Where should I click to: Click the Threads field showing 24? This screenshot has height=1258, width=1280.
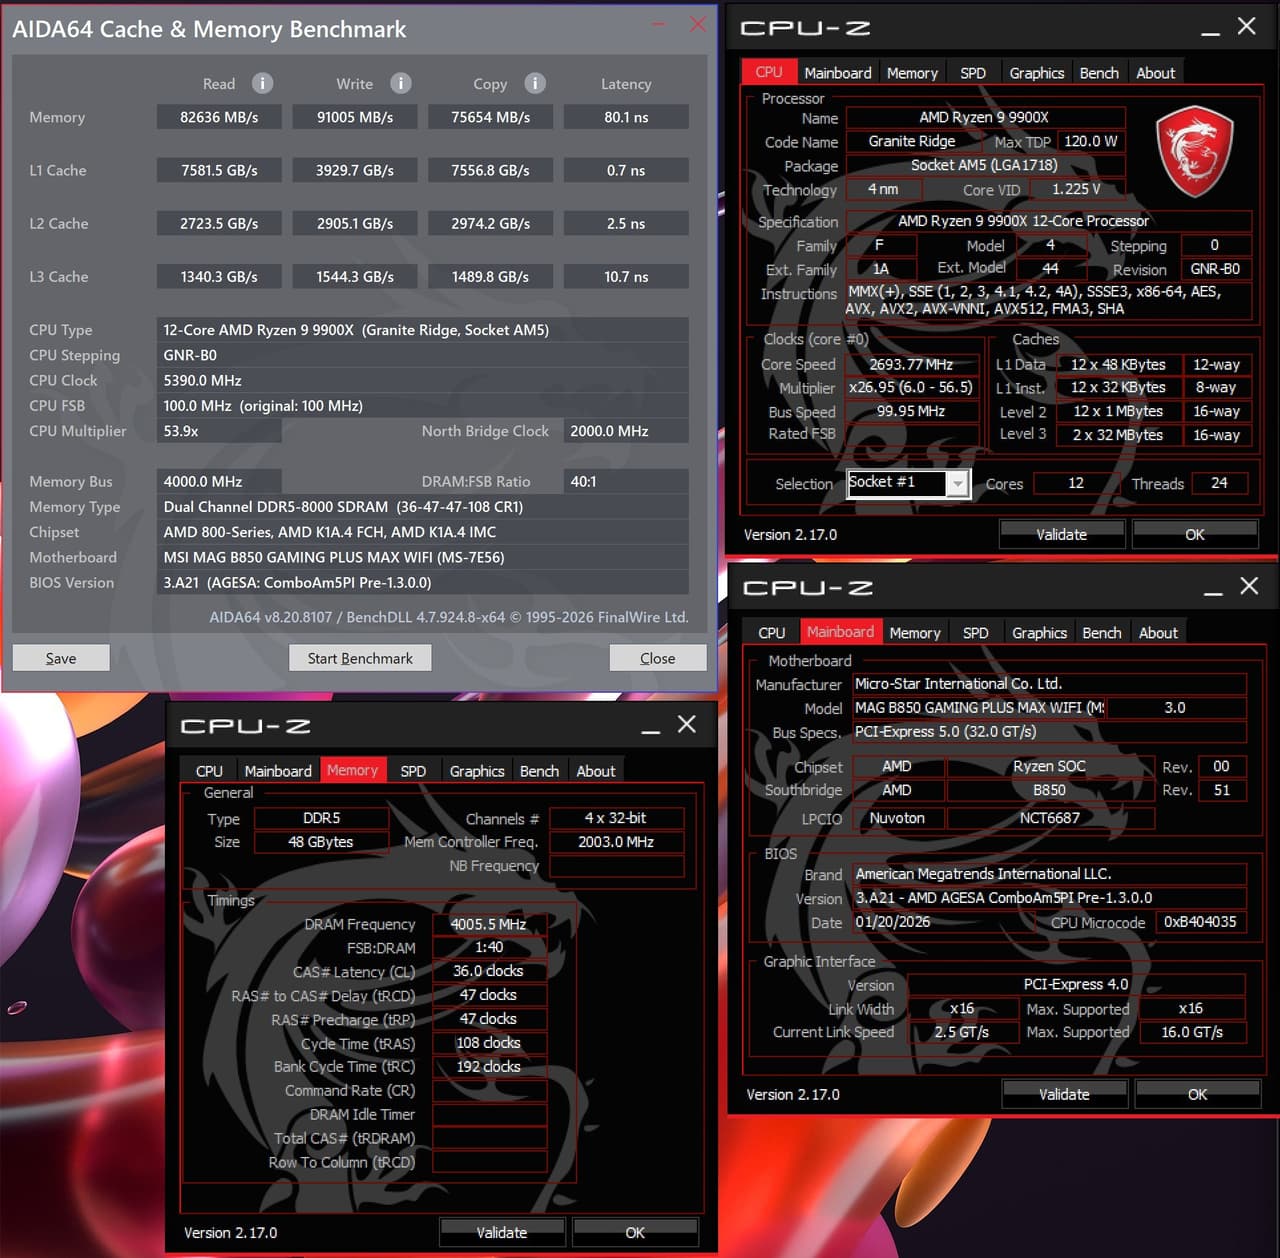1219,483
